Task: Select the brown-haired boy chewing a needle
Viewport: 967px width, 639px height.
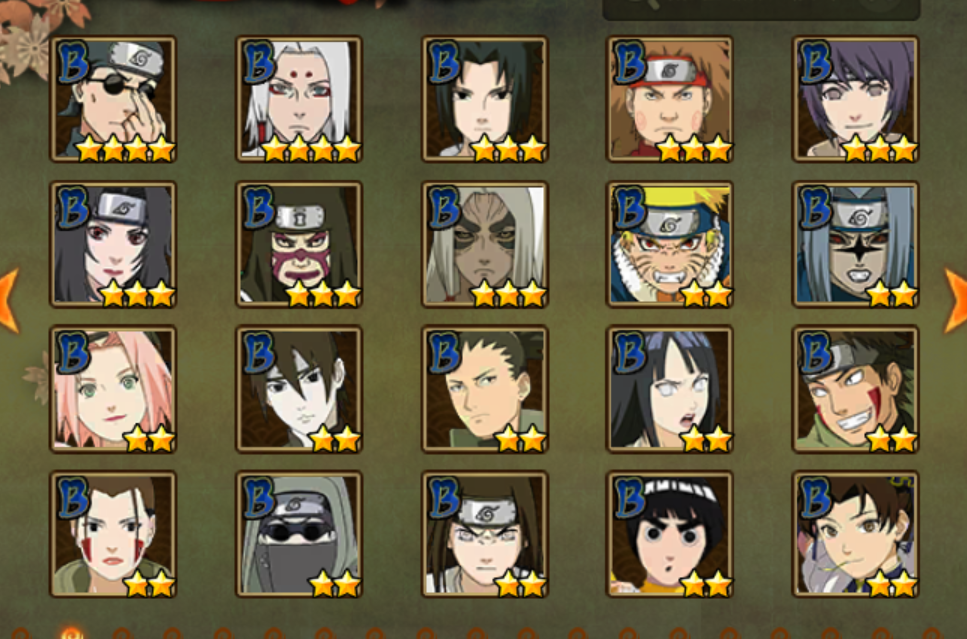Action: (855, 534)
